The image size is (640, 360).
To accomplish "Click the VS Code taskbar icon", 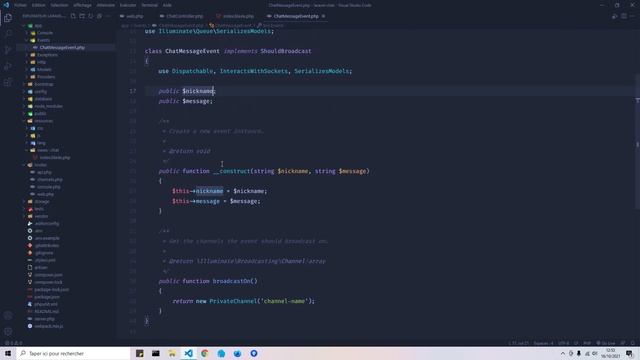I will tap(188, 353).
